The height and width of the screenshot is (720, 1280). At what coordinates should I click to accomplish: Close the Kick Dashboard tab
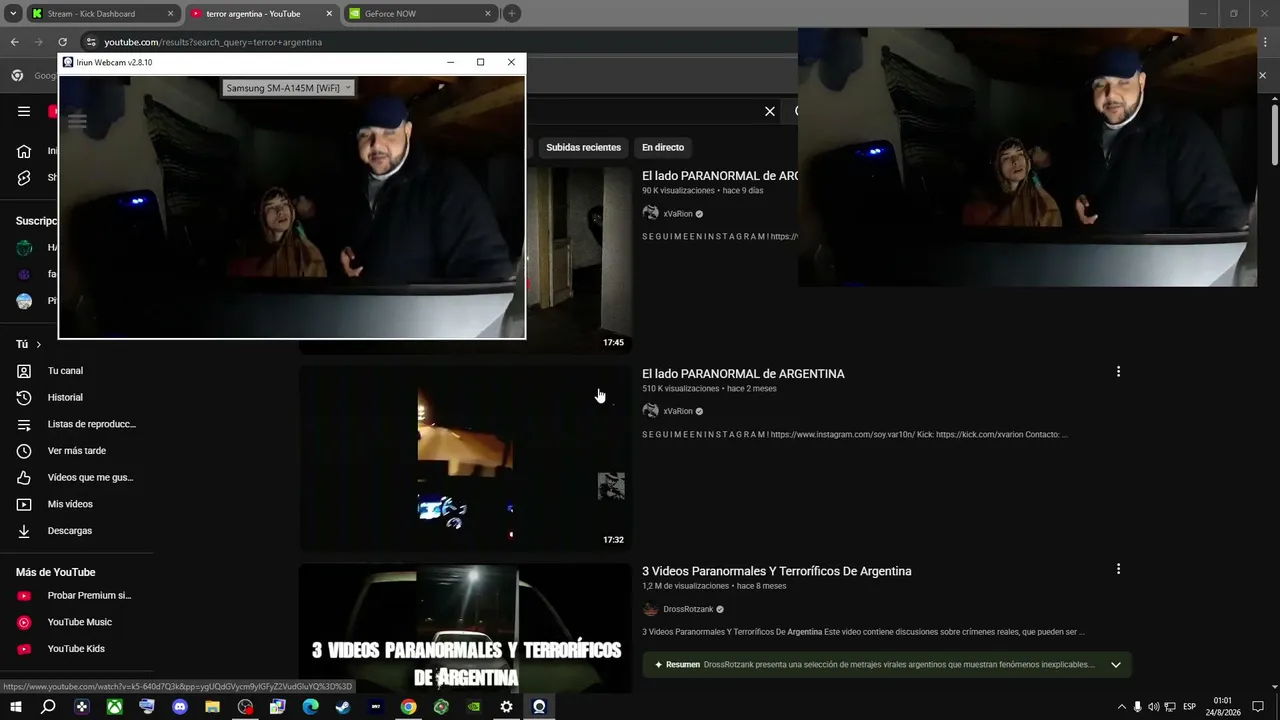[x=170, y=14]
